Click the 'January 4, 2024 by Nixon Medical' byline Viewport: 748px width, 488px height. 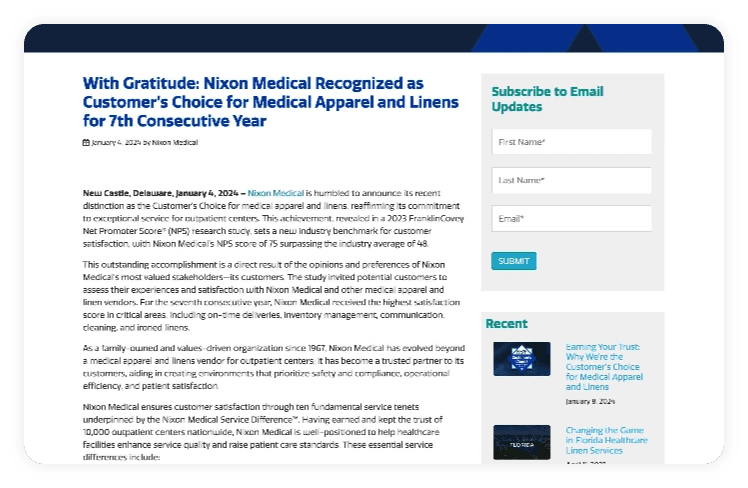(x=144, y=142)
